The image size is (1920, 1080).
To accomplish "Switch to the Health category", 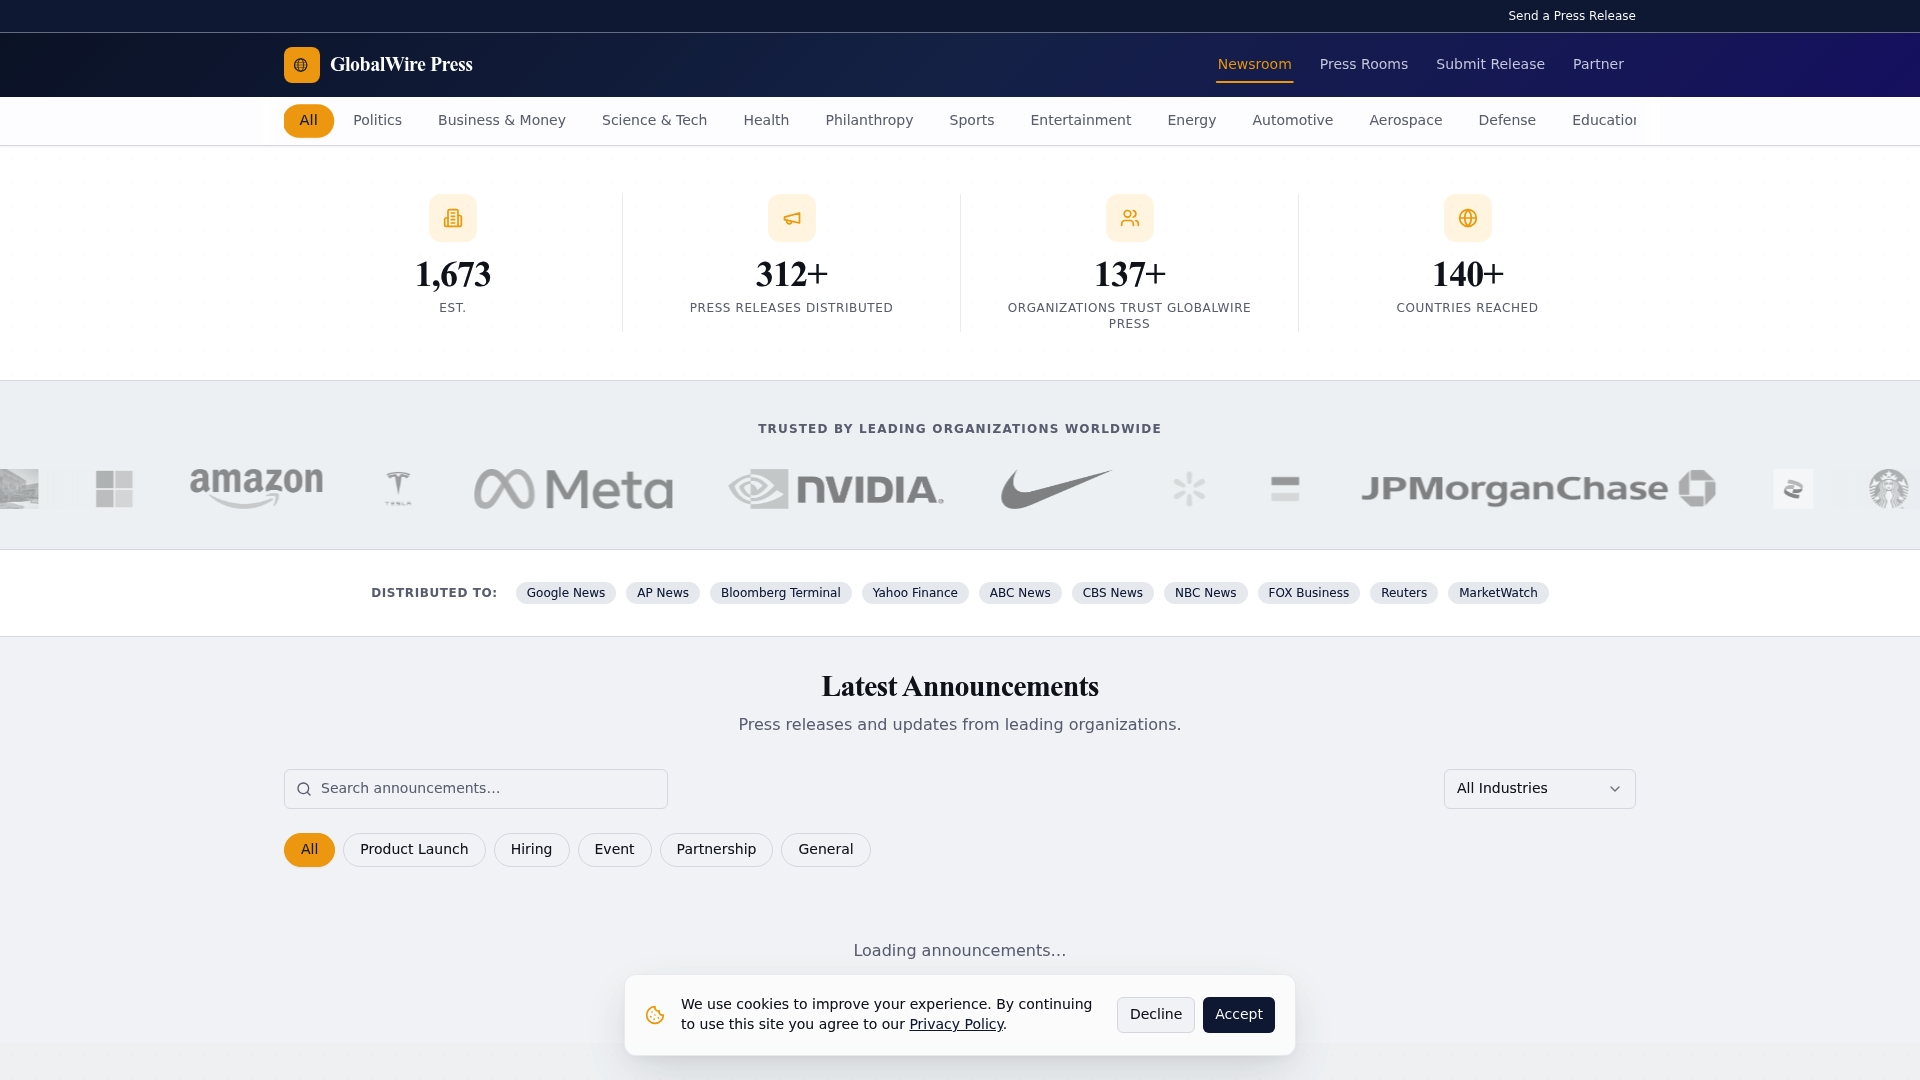I will coord(766,121).
